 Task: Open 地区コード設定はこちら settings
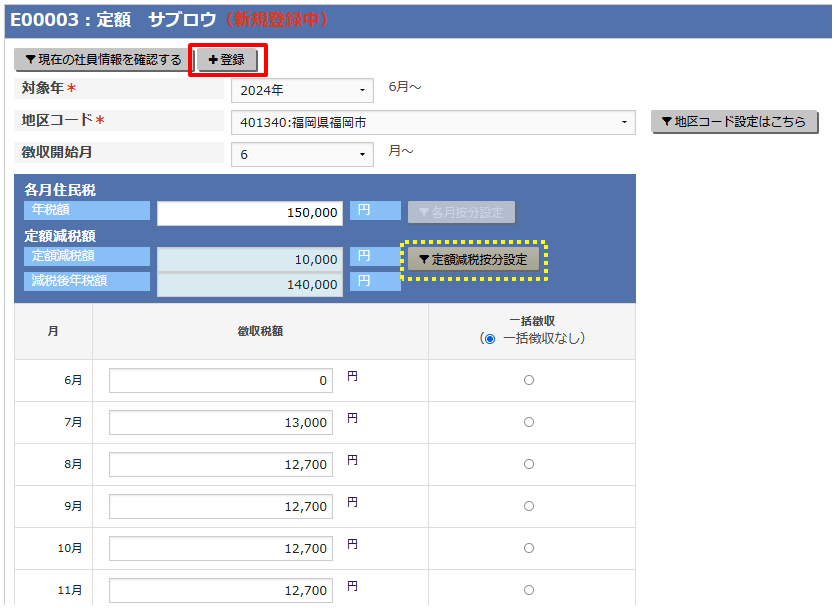click(734, 122)
